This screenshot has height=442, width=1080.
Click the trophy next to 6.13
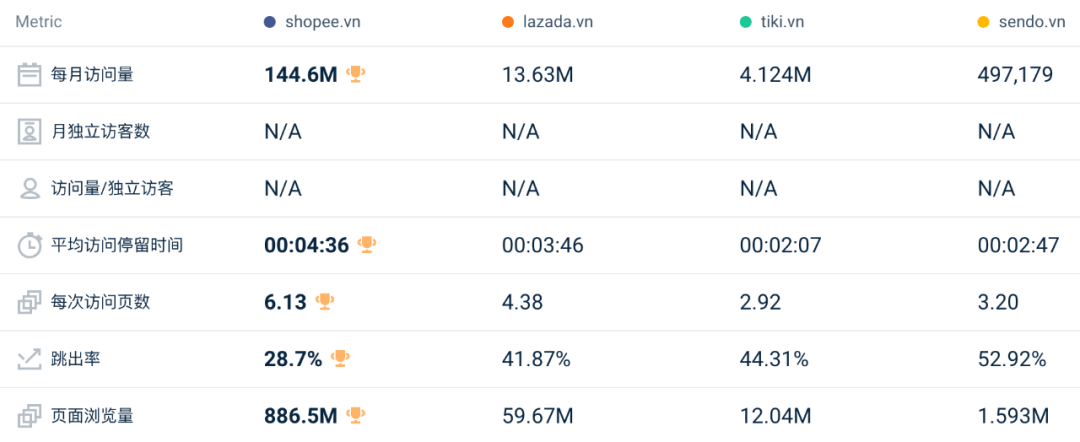324,301
